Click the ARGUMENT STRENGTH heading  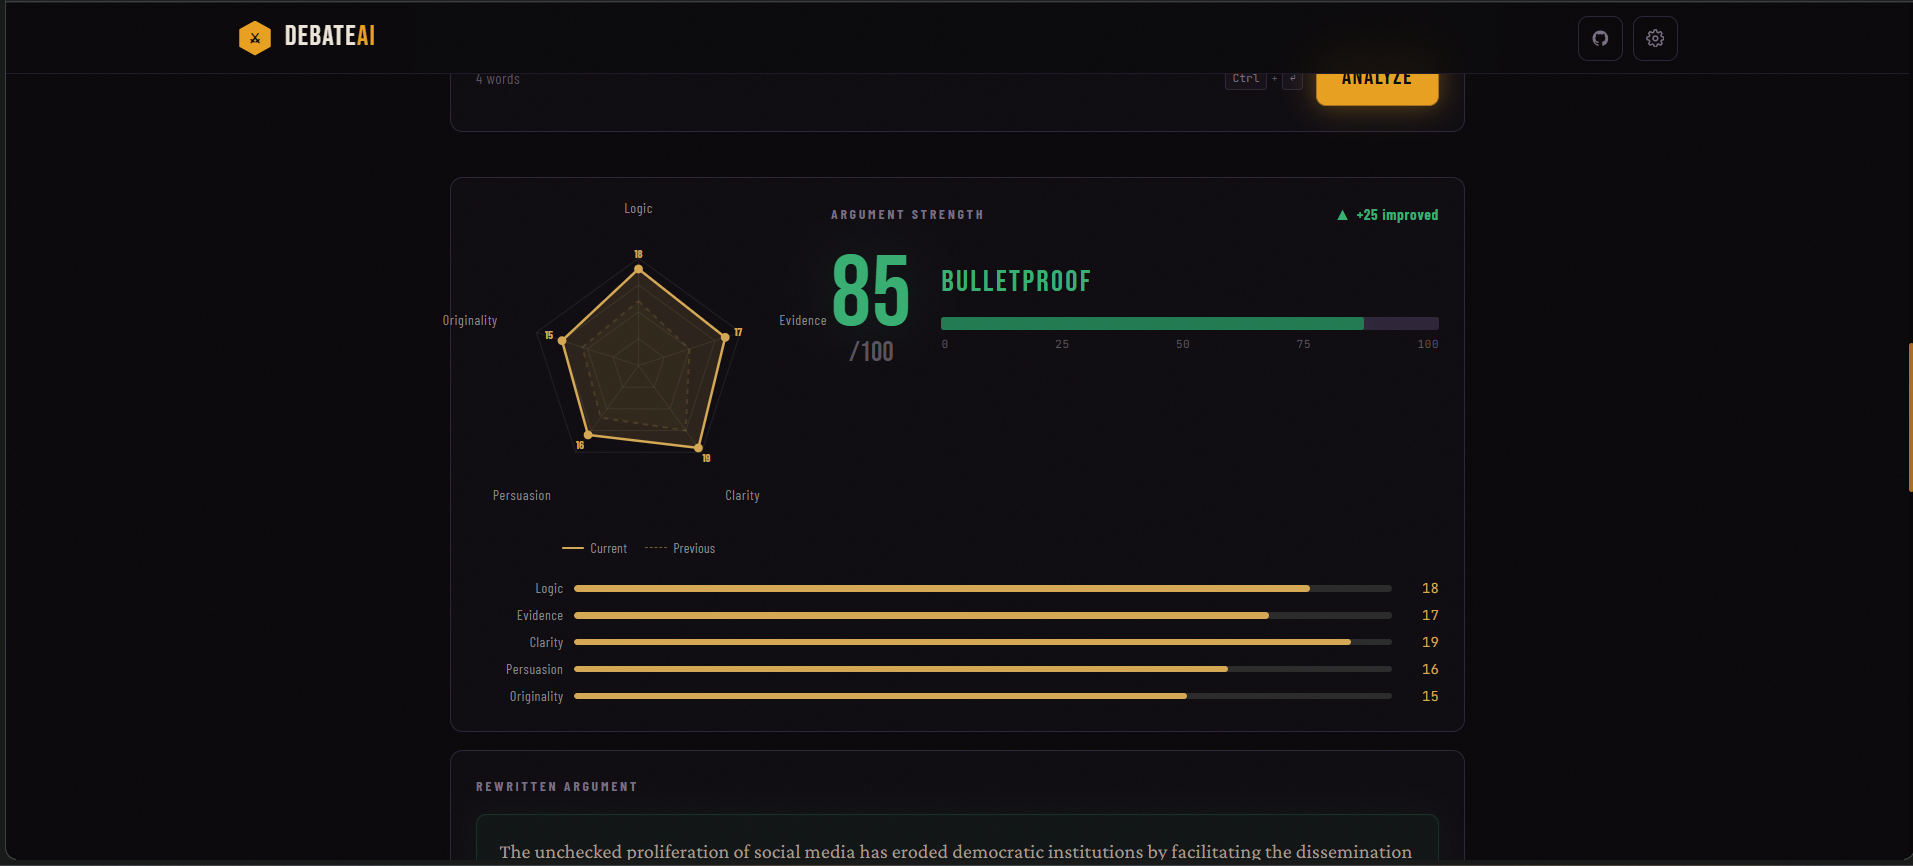pyautogui.click(x=907, y=215)
